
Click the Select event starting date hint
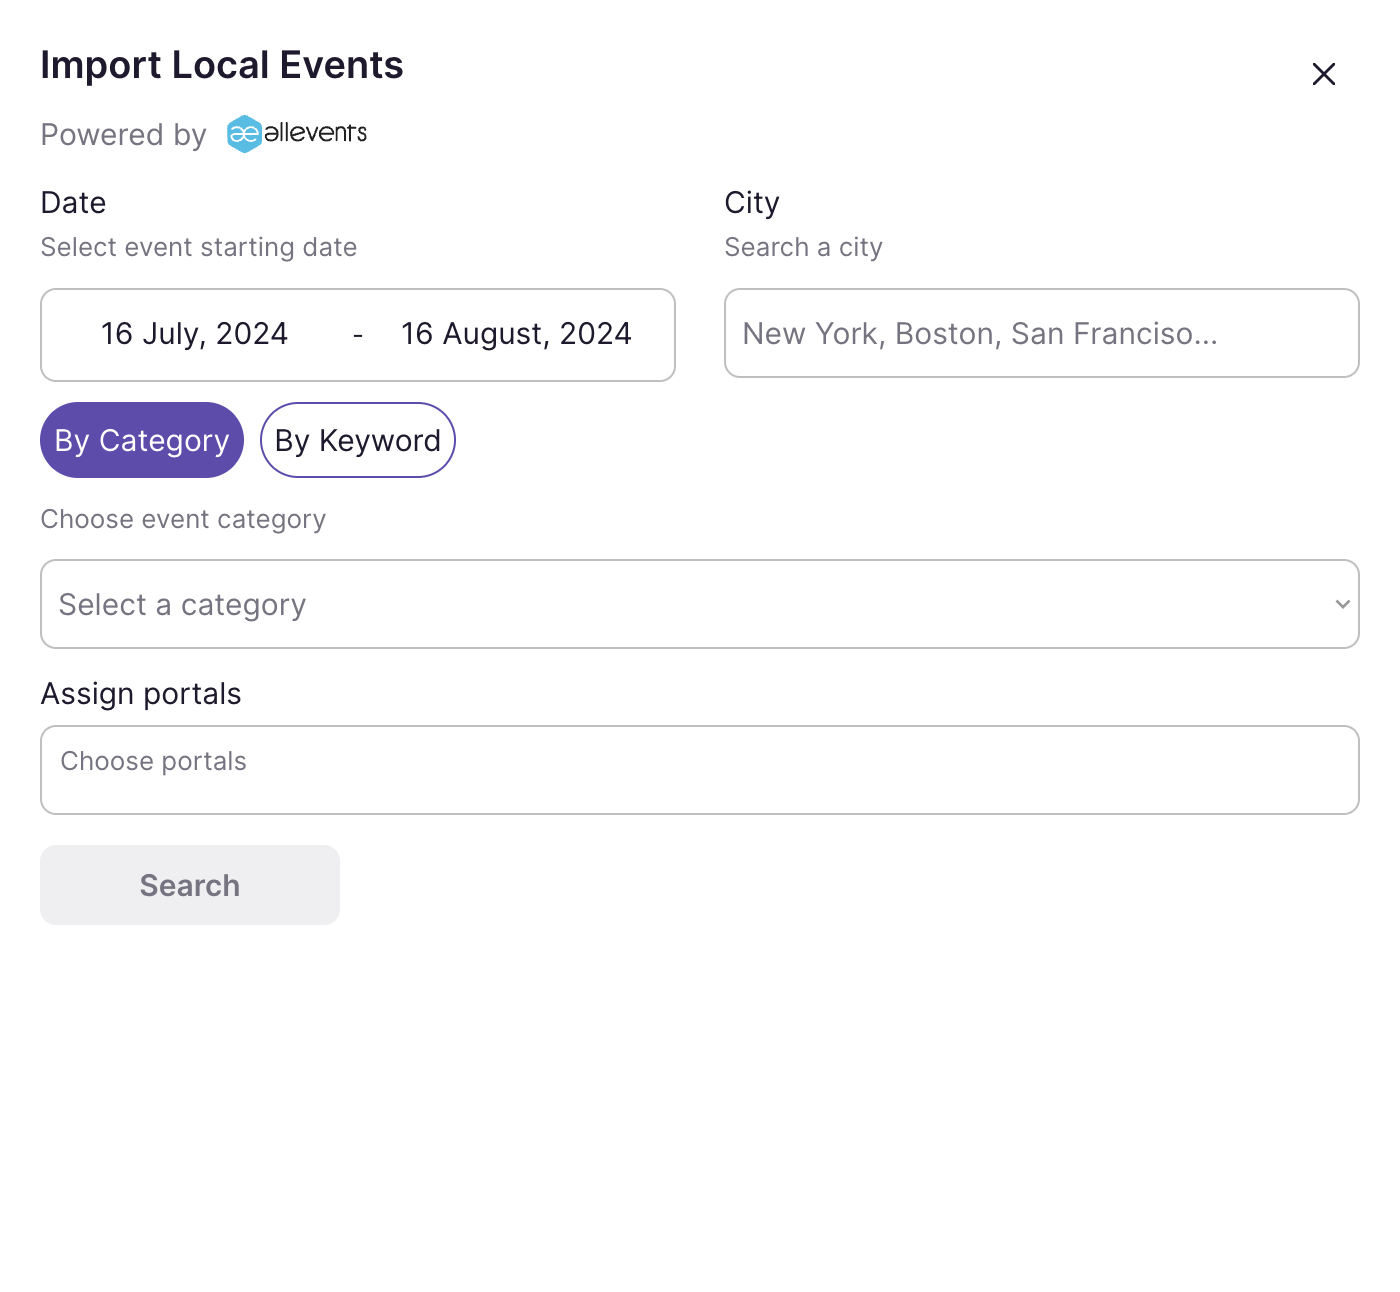[199, 247]
